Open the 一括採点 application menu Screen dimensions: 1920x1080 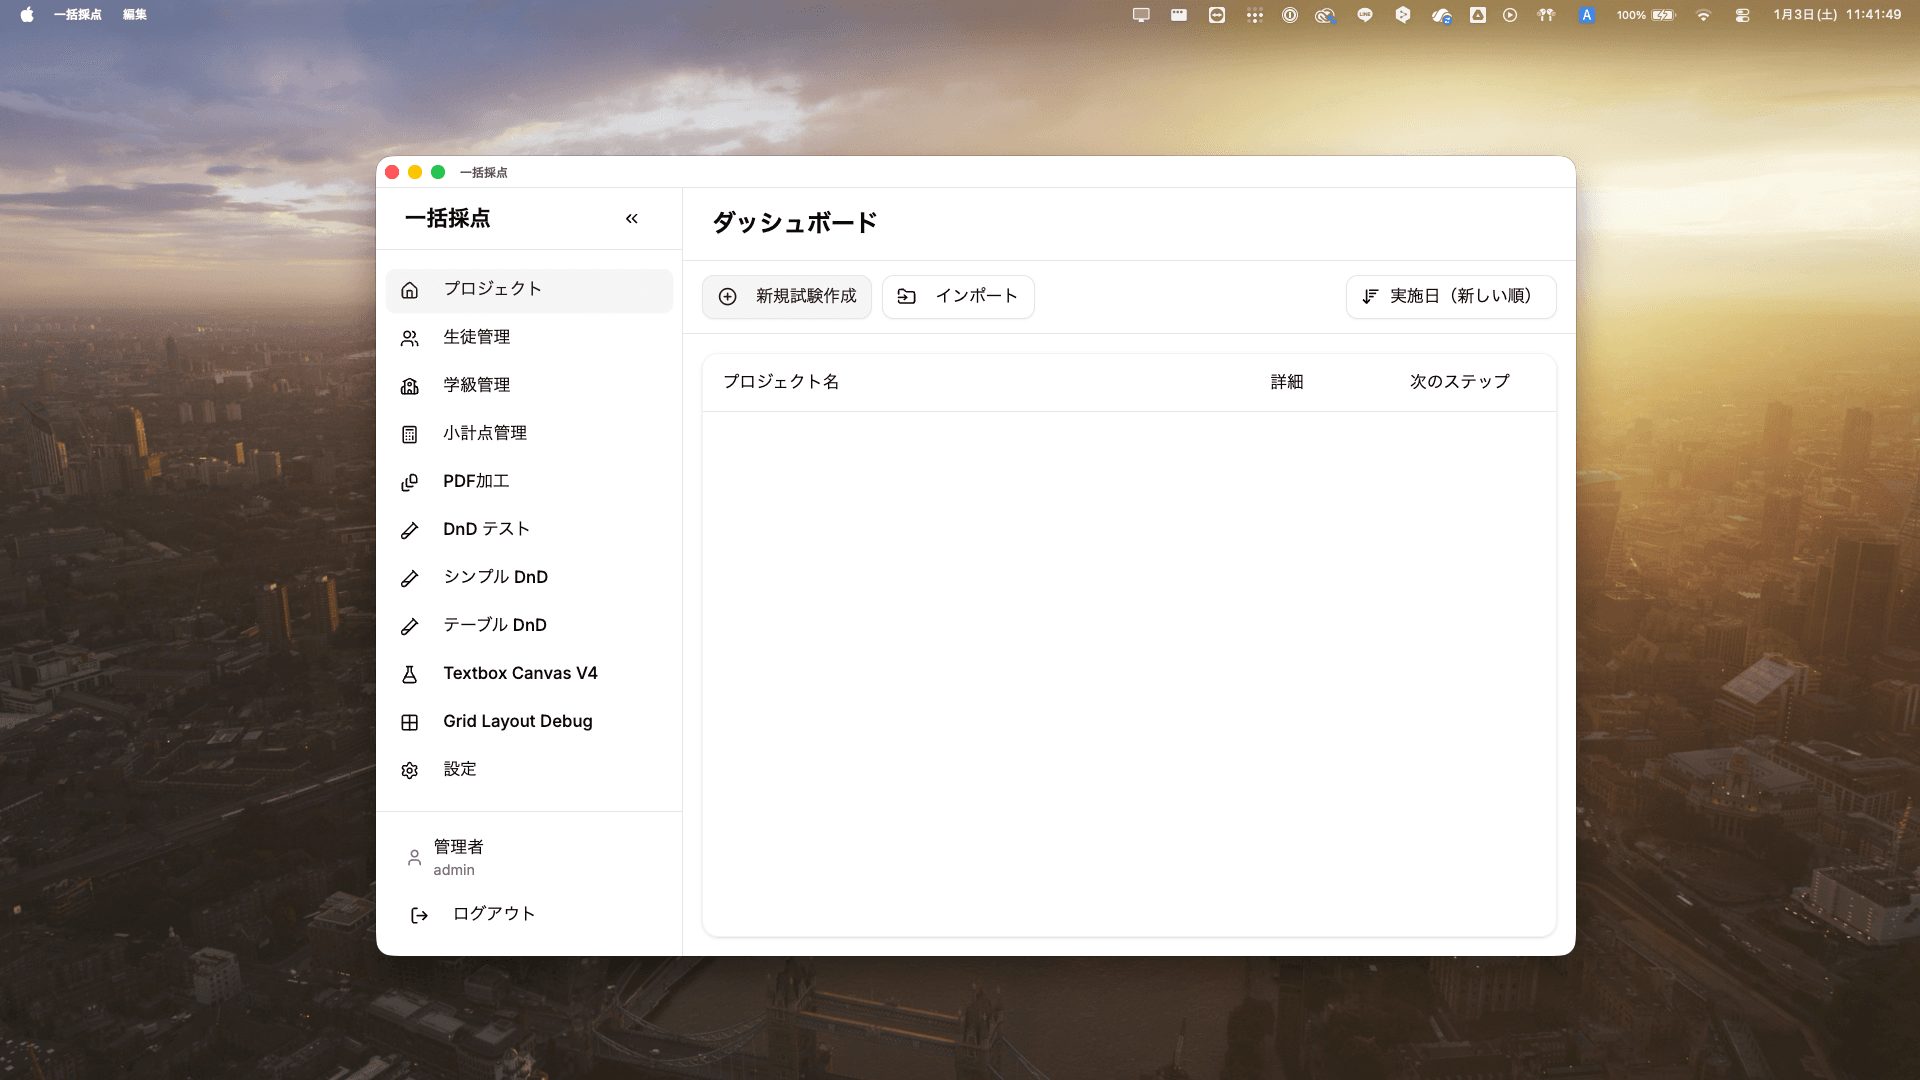point(79,15)
